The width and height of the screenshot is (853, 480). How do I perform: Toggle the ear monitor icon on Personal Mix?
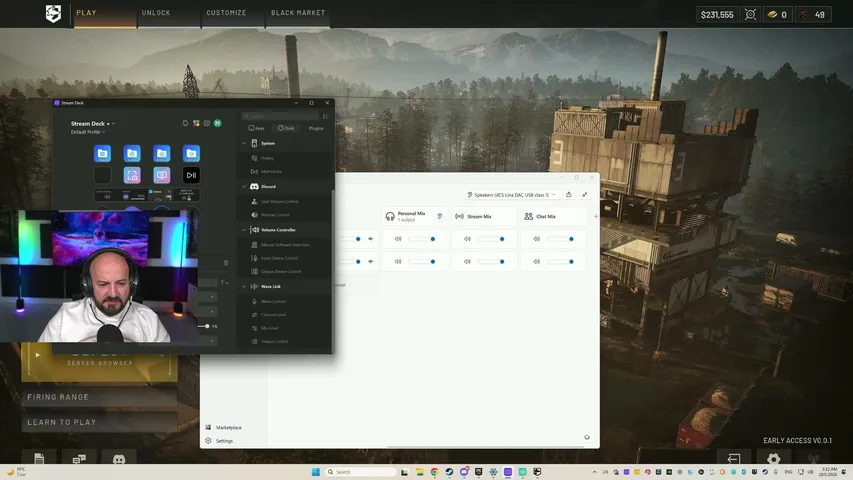coord(440,216)
